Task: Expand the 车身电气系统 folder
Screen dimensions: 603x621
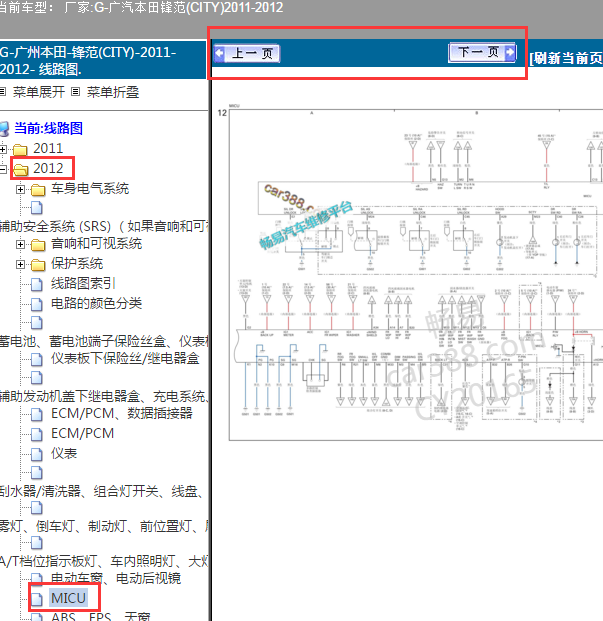Action: click(x=20, y=190)
